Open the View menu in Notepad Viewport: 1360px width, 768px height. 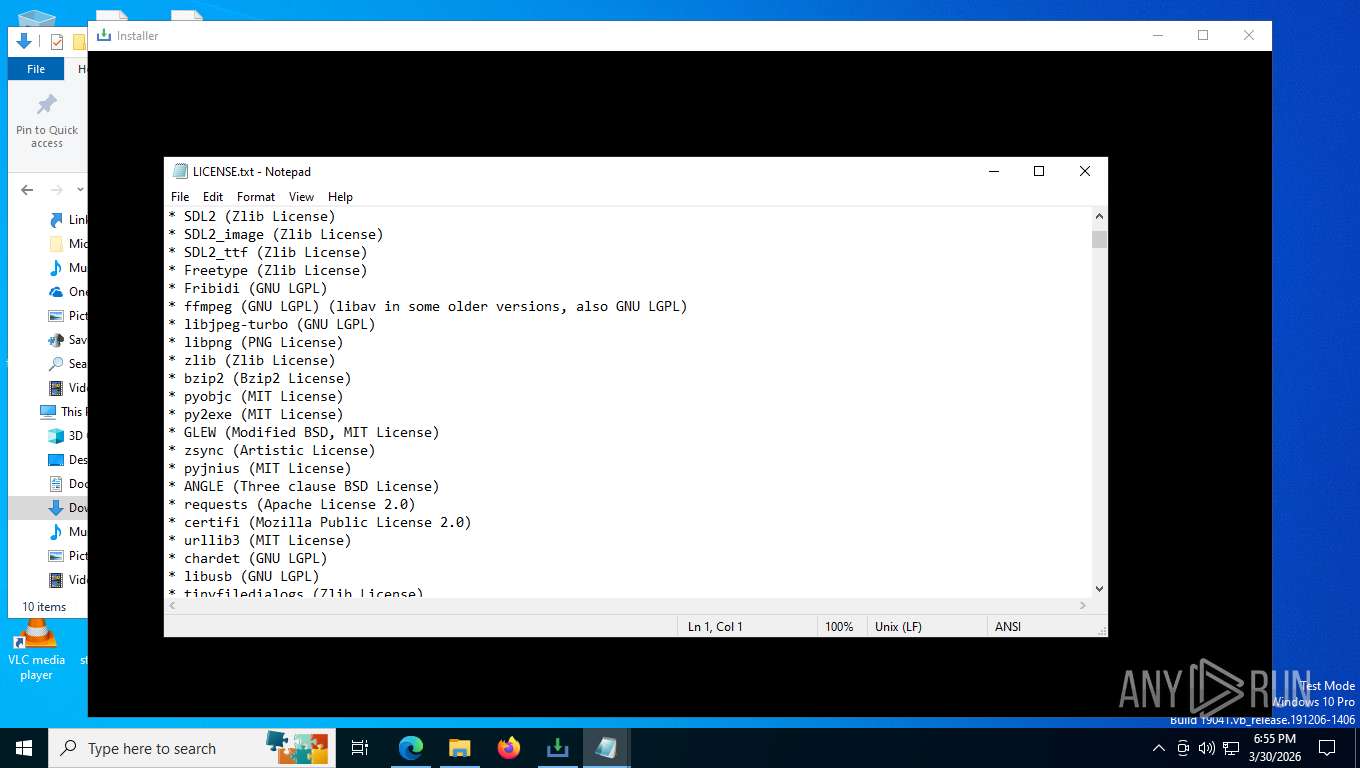(301, 197)
